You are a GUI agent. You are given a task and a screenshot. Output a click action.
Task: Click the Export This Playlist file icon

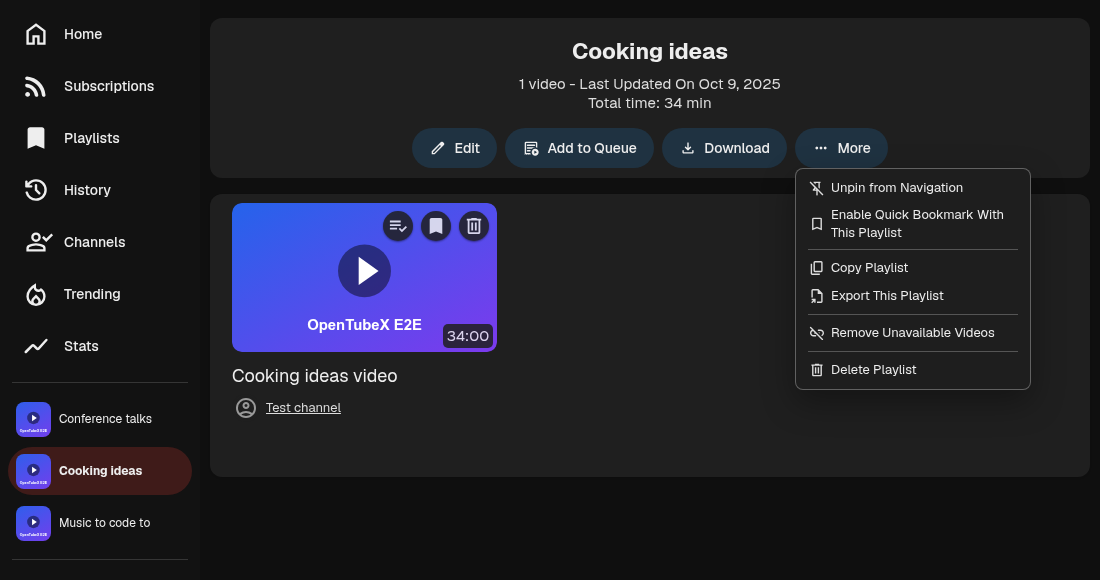pyautogui.click(x=817, y=296)
